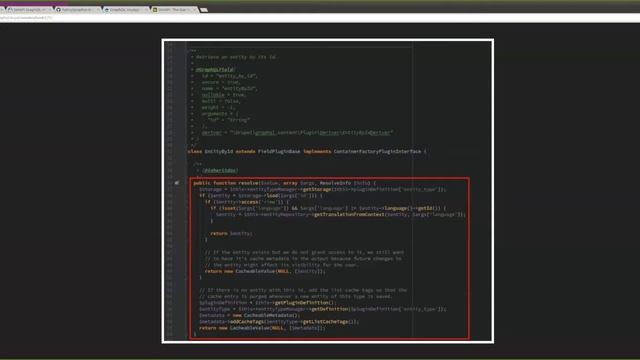Open the third tab with the round blue favicon
640x360 pixels.
click(126, 9)
